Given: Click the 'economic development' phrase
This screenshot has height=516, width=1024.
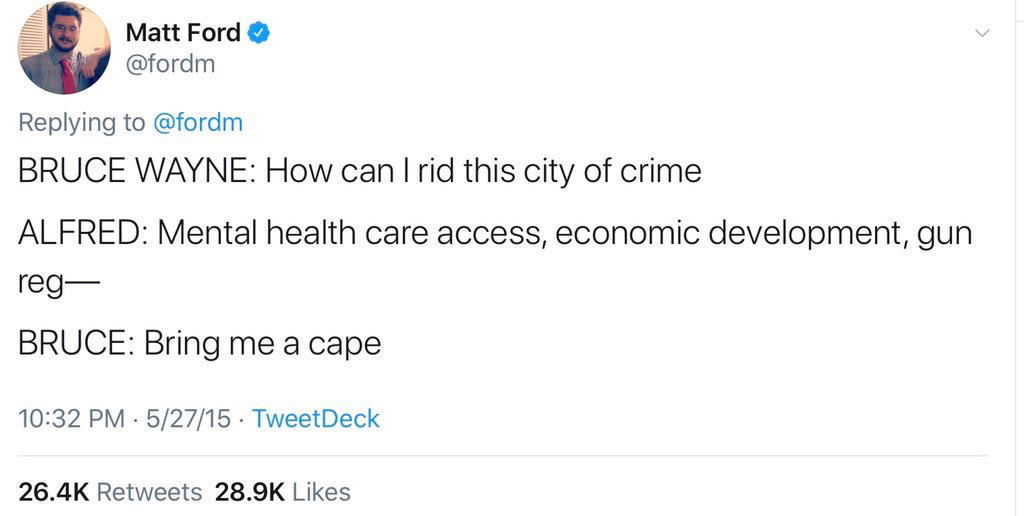Looking at the screenshot, I should coord(724,235).
